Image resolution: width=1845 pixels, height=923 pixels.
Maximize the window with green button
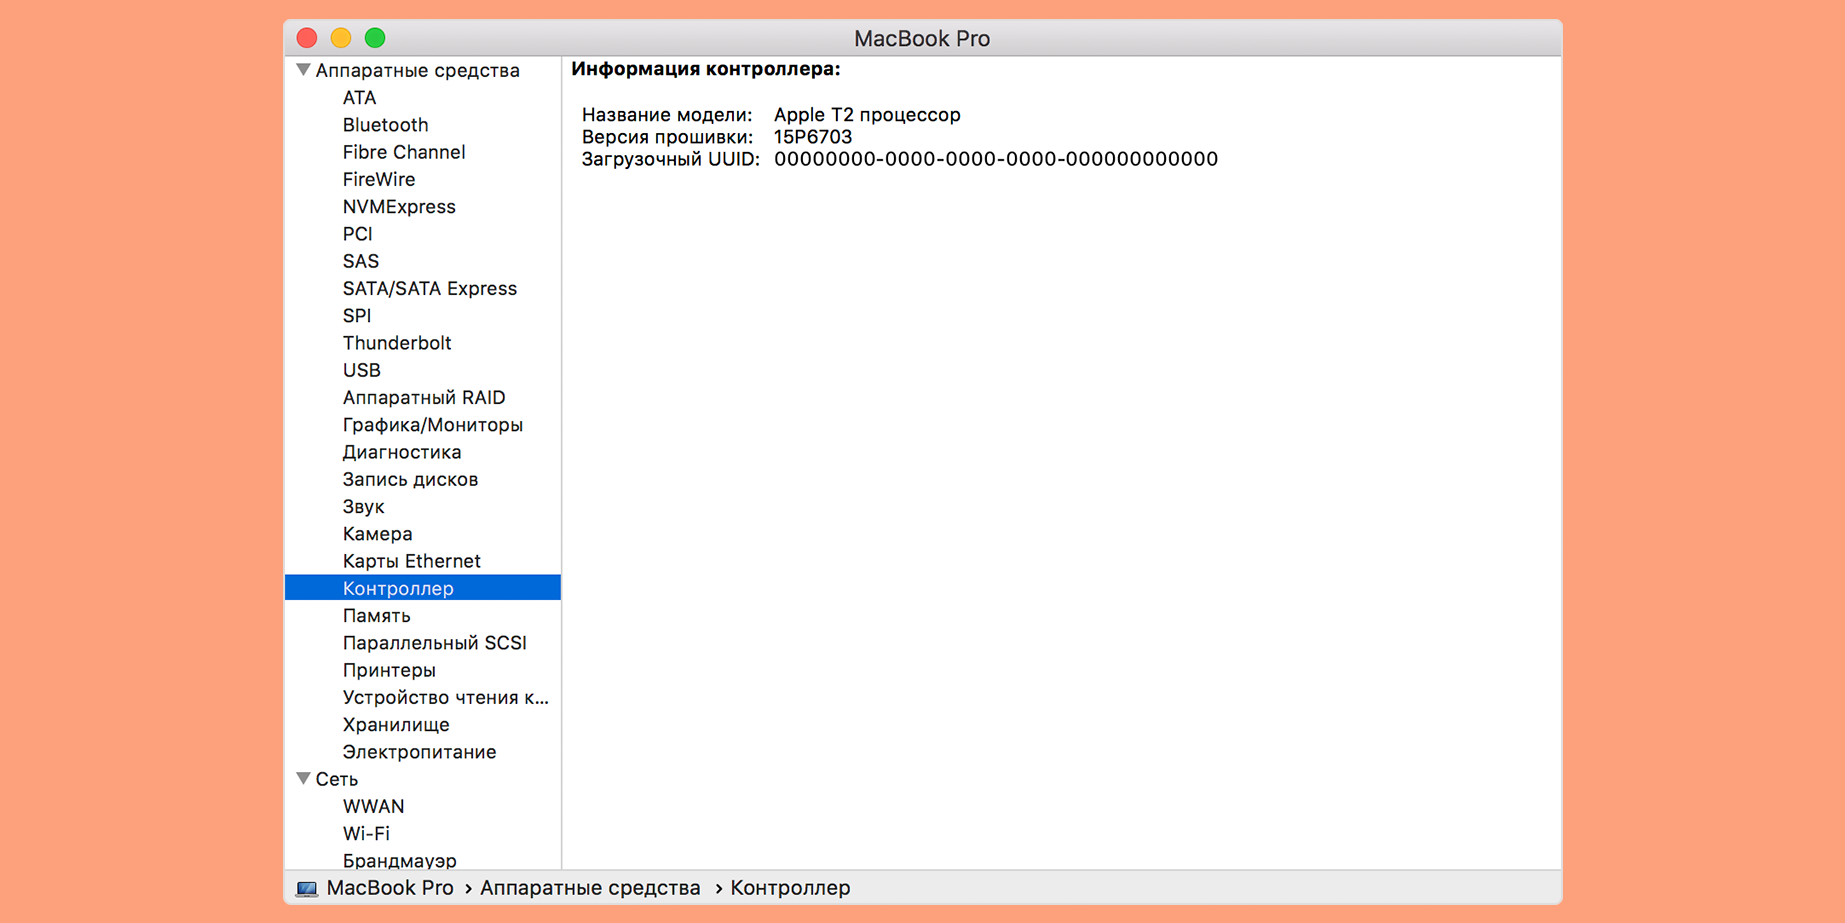pyautogui.click(x=375, y=38)
